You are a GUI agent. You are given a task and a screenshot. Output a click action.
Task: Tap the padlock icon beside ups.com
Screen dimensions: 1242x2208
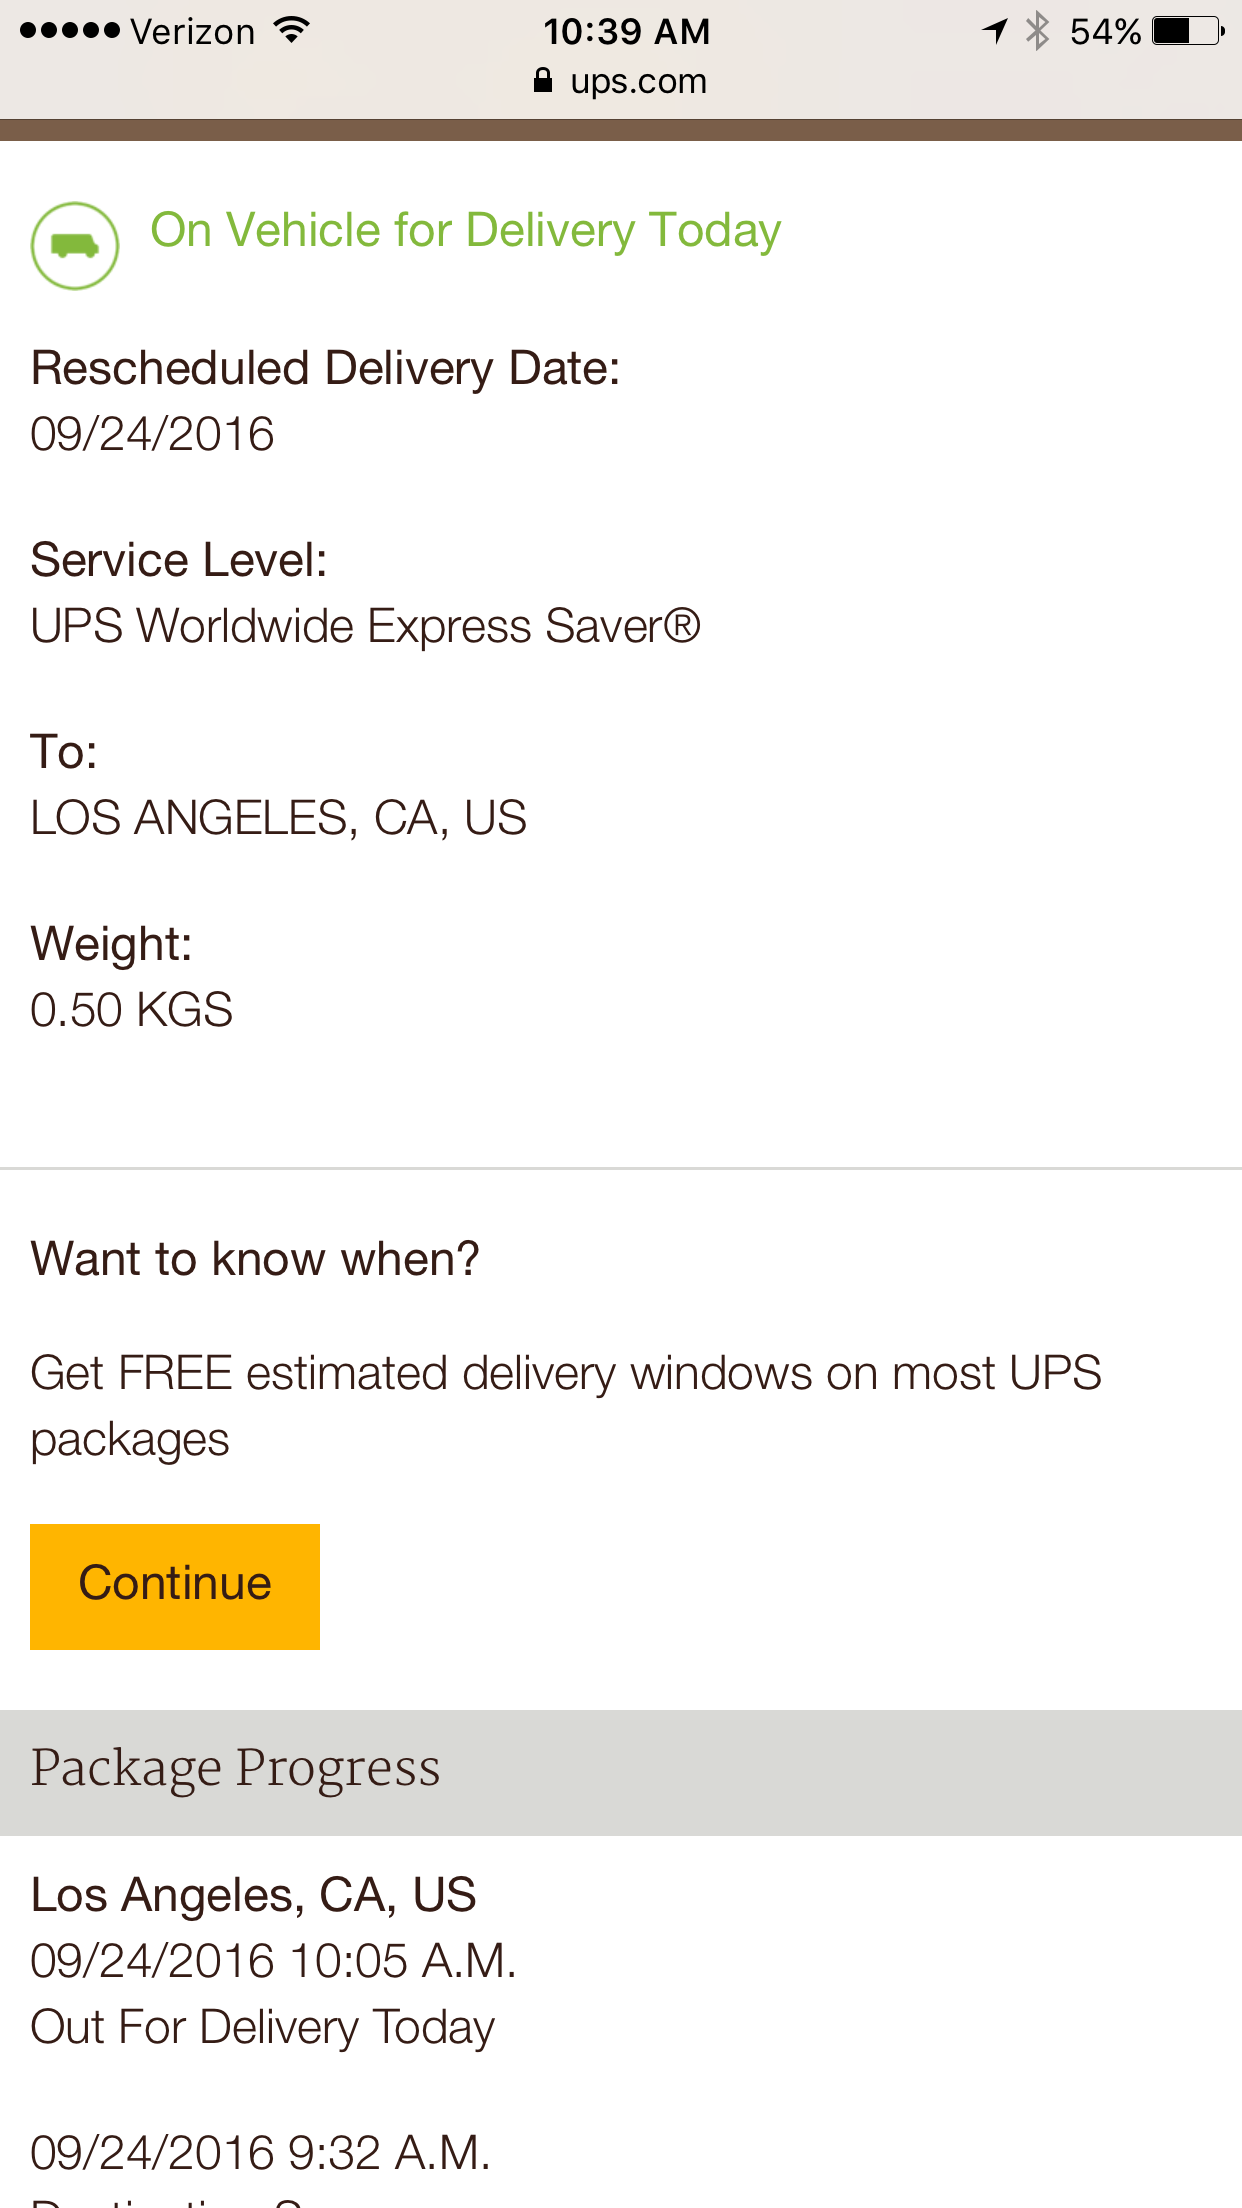(x=543, y=80)
